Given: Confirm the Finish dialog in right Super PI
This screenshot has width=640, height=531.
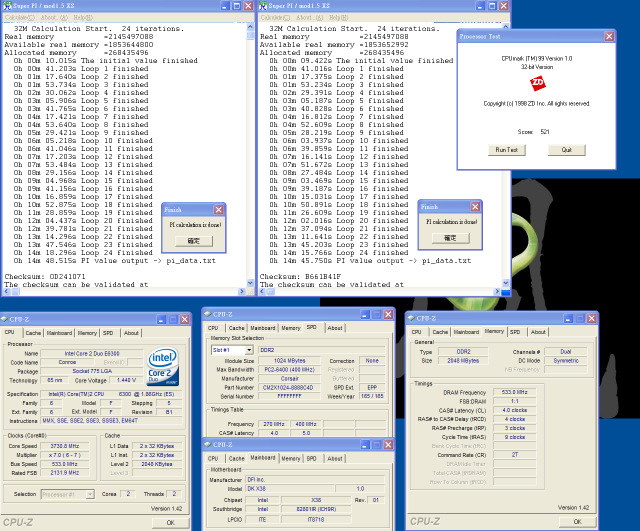Looking at the screenshot, I should [x=450, y=238].
